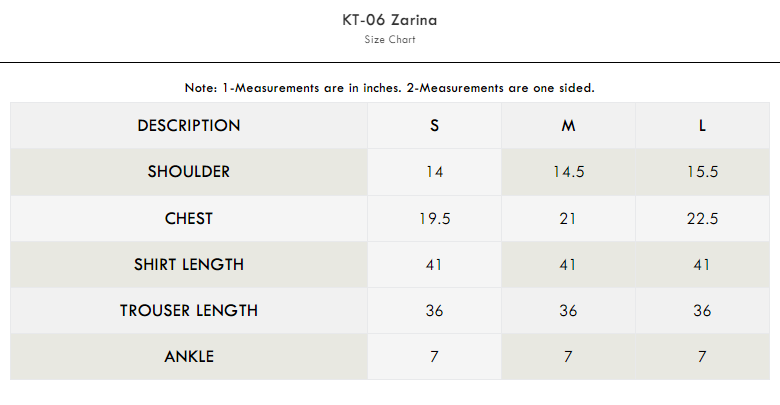Click chest value 21 for size M
The width and height of the screenshot is (780, 405).
coord(568,219)
